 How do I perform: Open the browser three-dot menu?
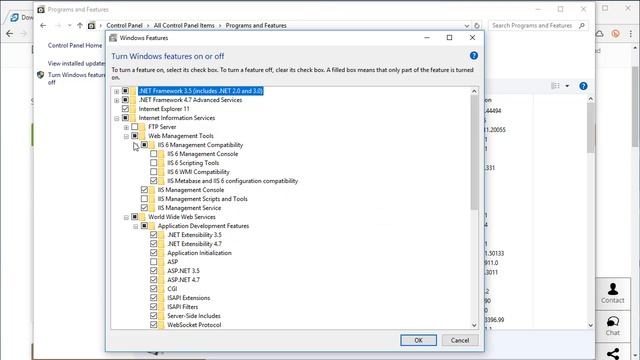(x=631, y=33)
